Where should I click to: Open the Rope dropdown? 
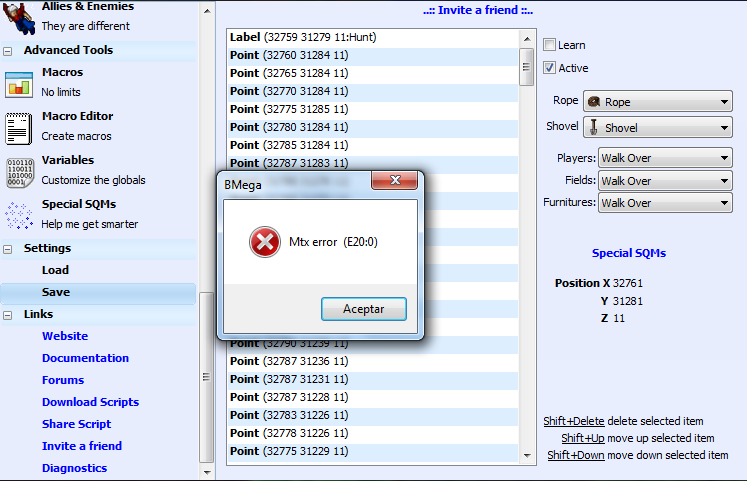tap(657, 102)
